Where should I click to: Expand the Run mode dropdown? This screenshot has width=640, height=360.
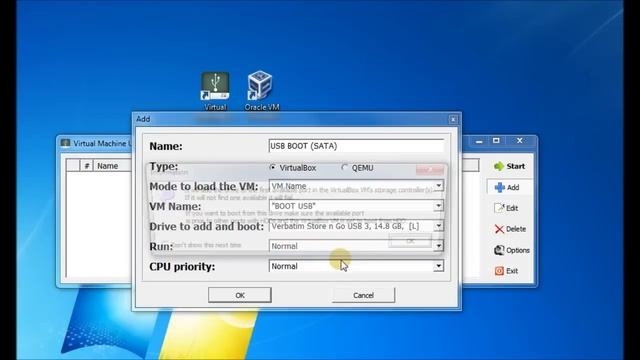pyautogui.click(x=438, y=246)
